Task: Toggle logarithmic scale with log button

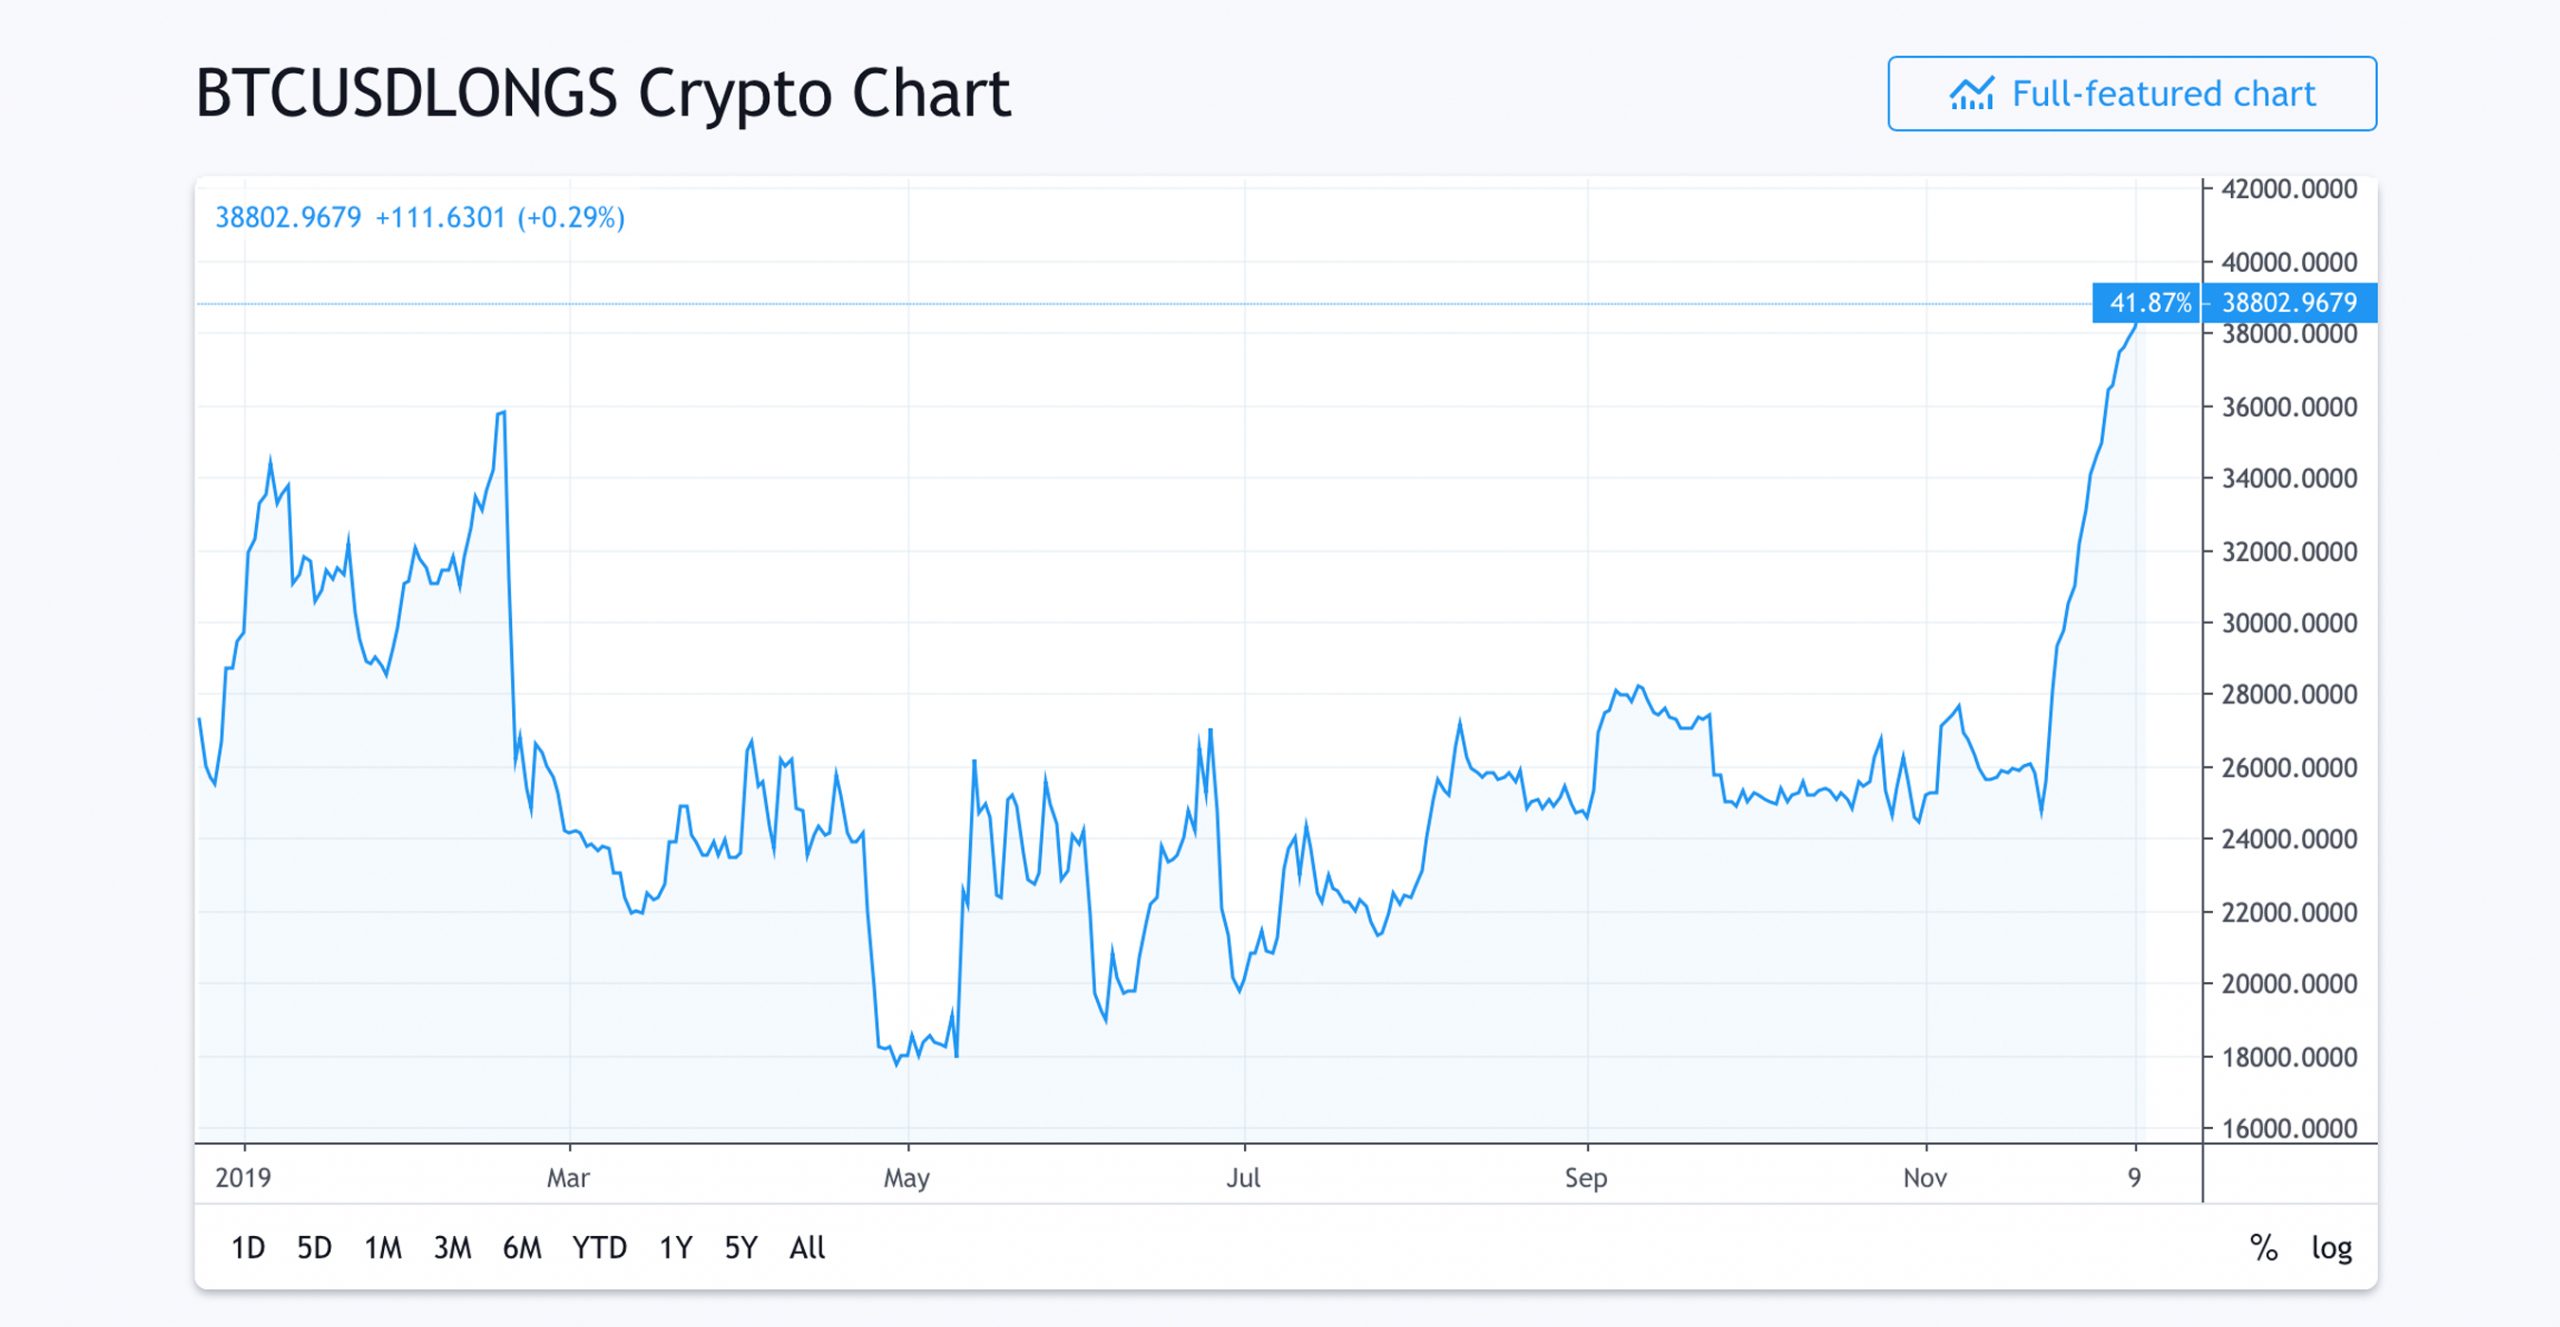Action: (2331, 1247)
